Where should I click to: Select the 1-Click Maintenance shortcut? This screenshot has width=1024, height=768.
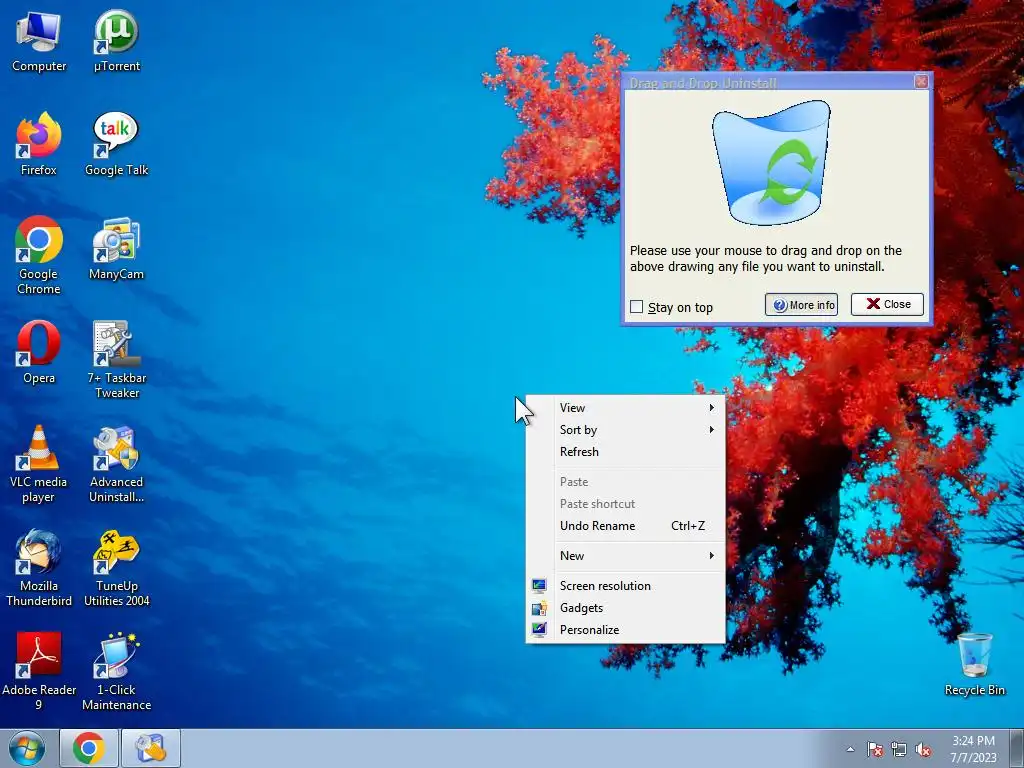pos(116,672)
